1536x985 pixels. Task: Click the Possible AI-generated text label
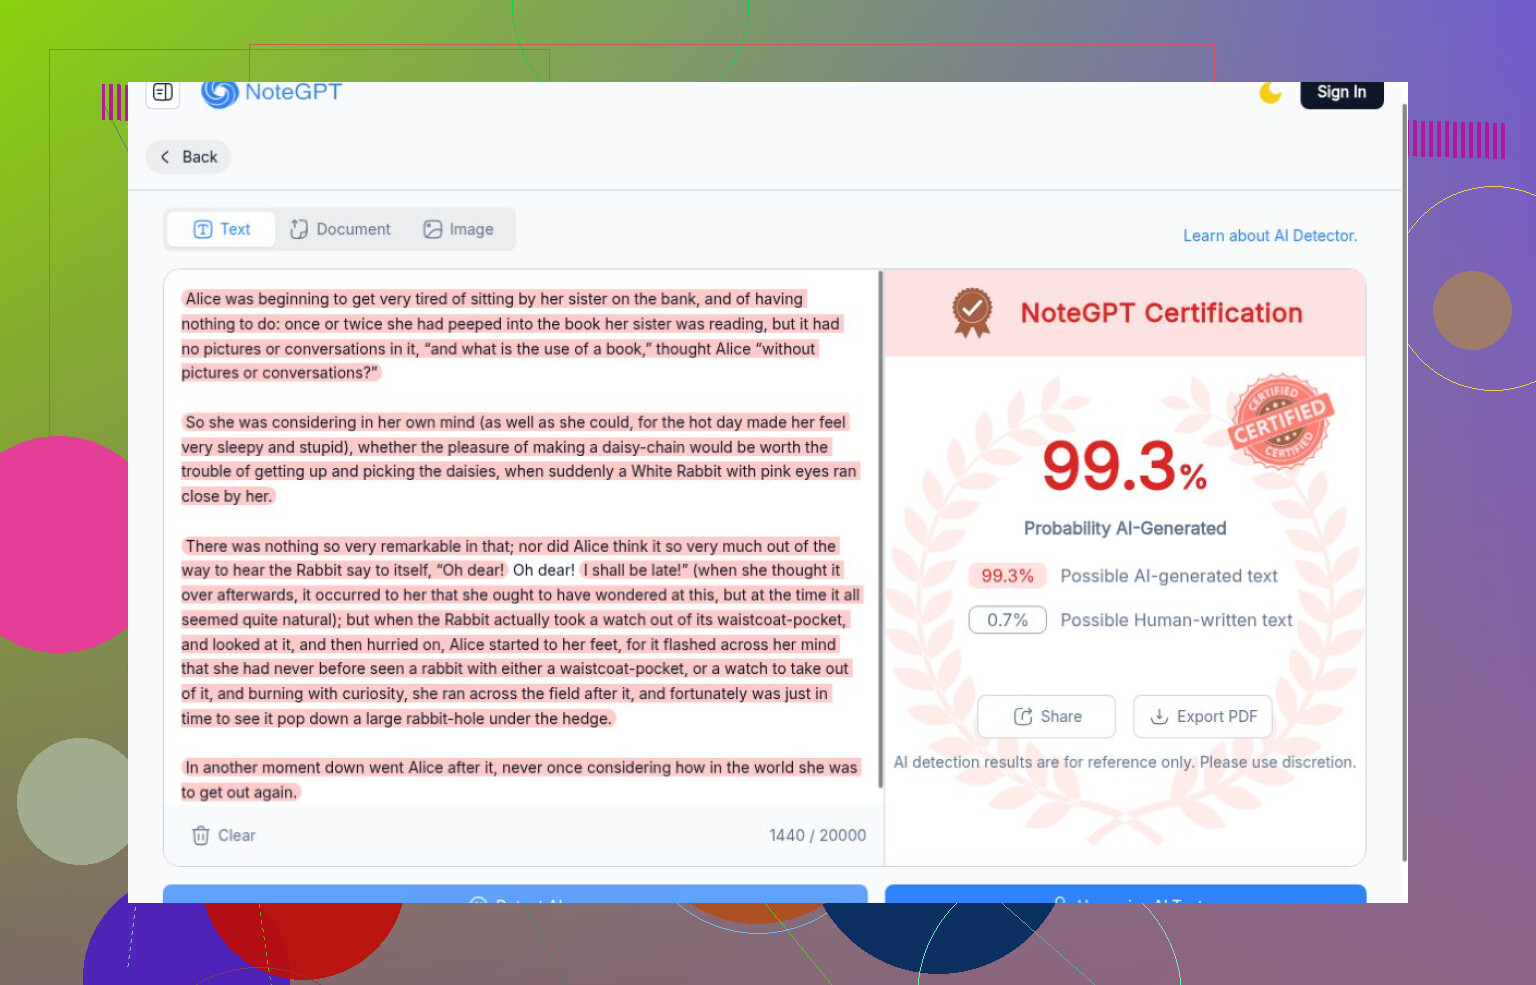[x=1168, y=576]
